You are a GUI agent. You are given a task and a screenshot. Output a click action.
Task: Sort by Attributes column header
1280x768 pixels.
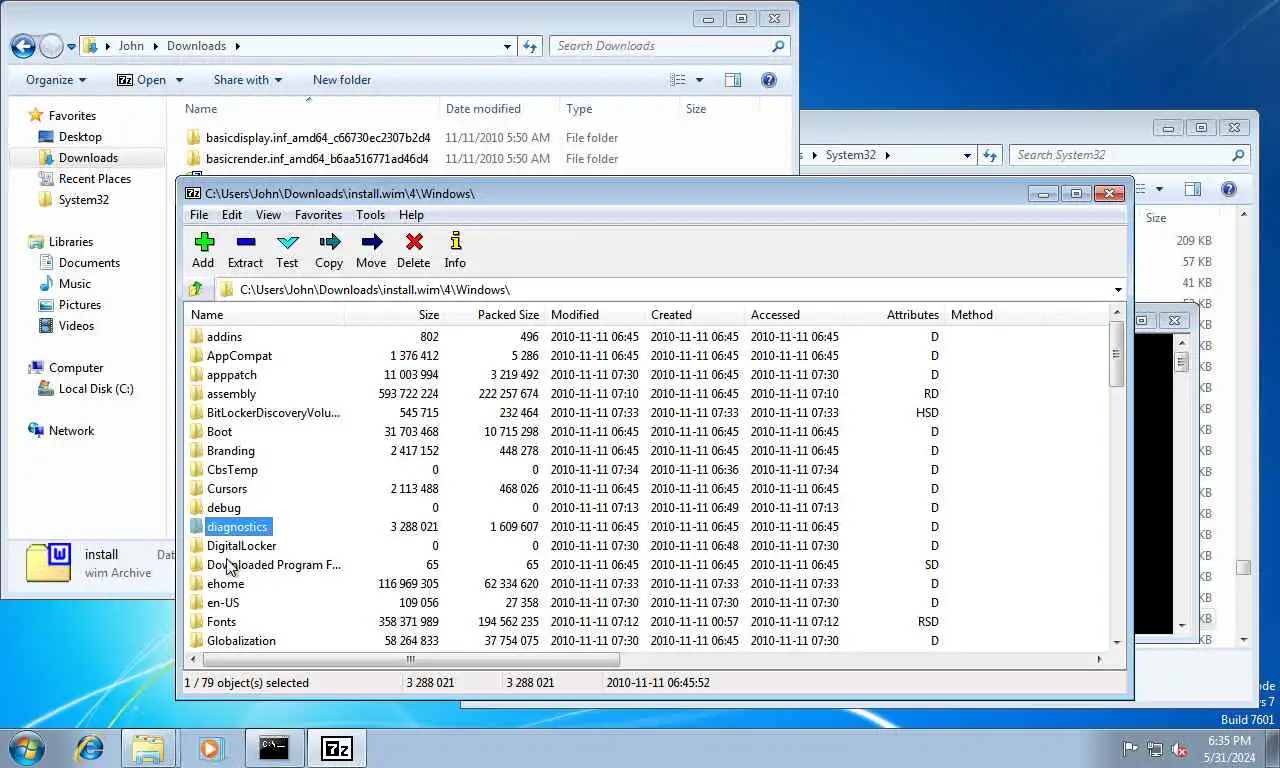pos(894,315)
